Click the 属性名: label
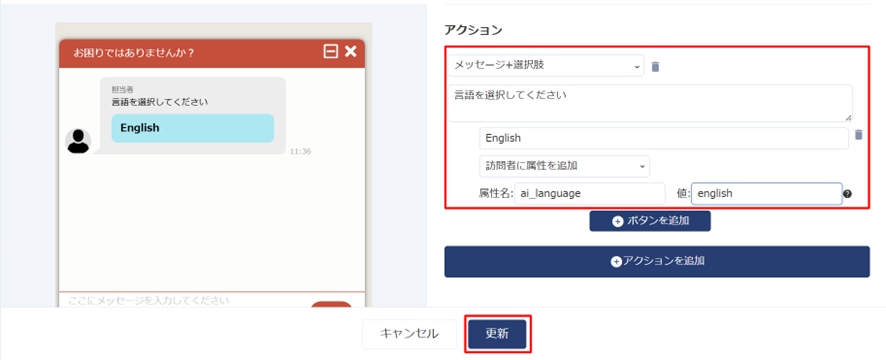 point(496,193)
